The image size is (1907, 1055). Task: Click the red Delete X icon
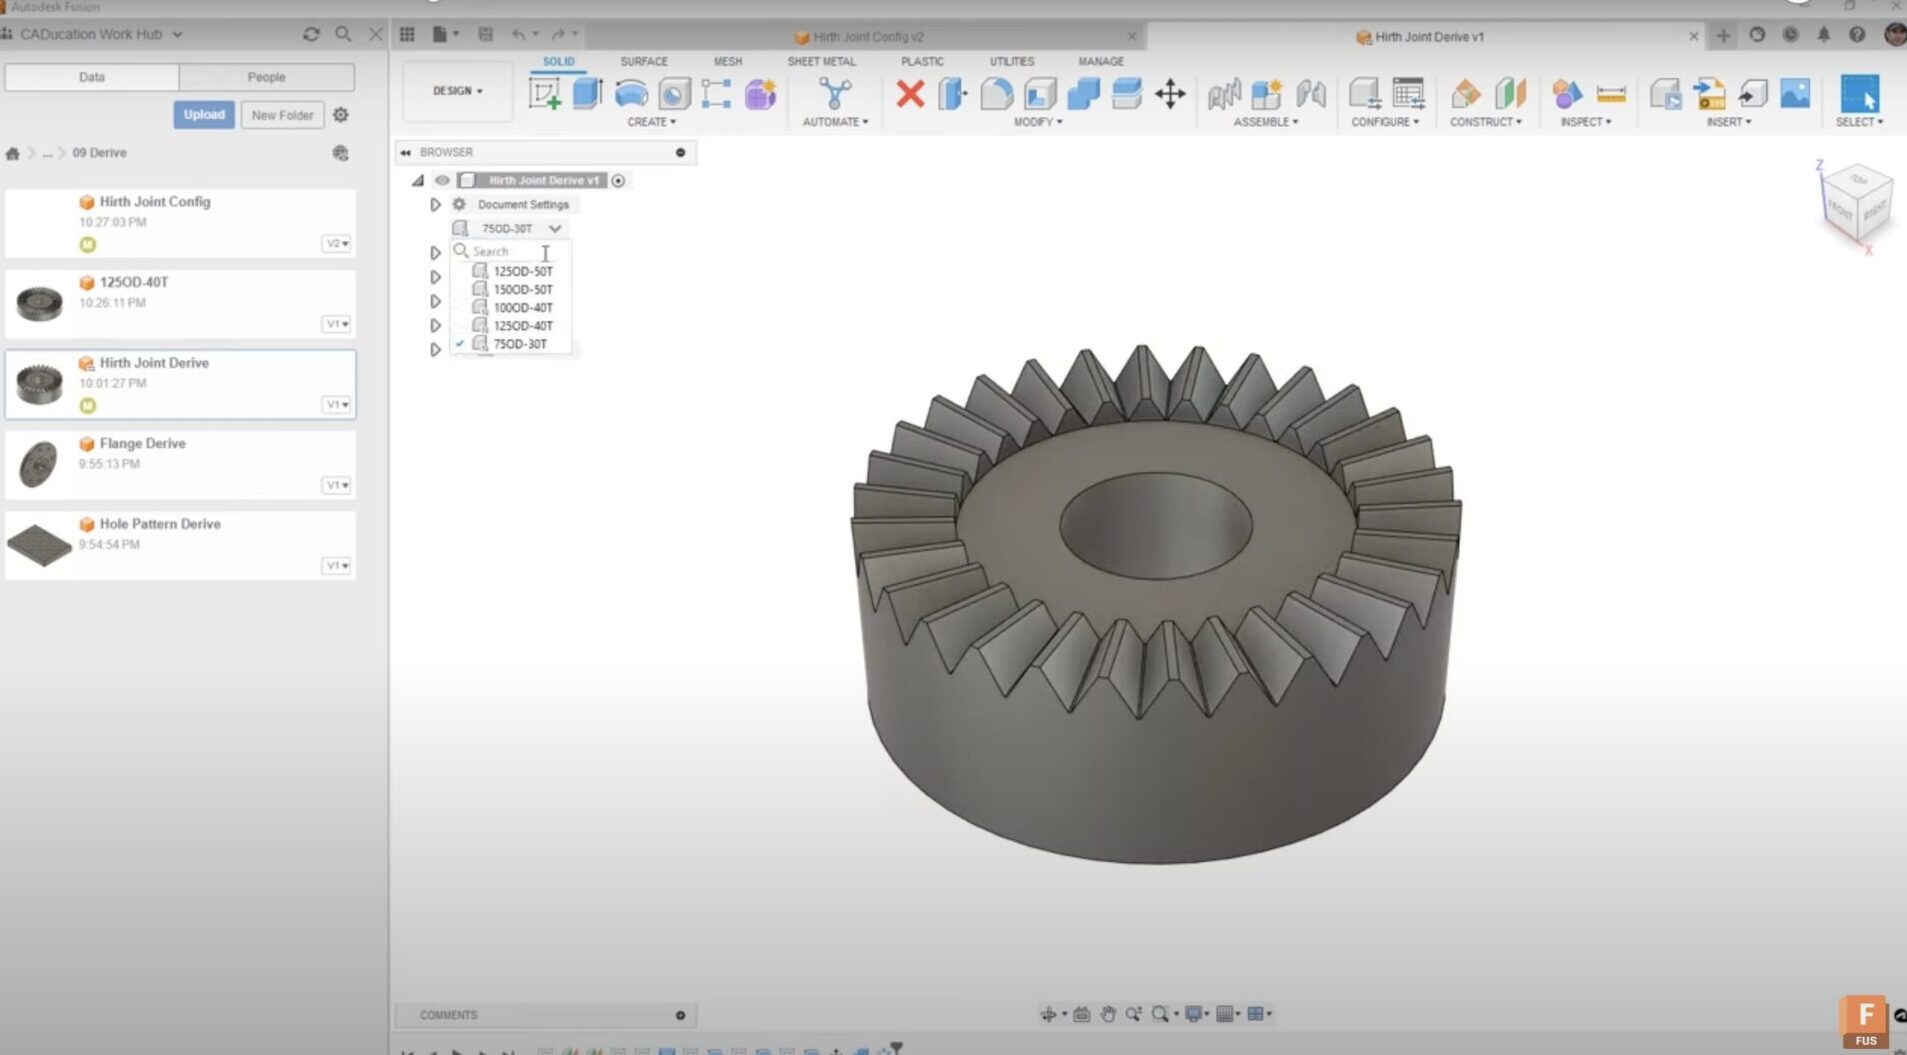pos(909,94)
